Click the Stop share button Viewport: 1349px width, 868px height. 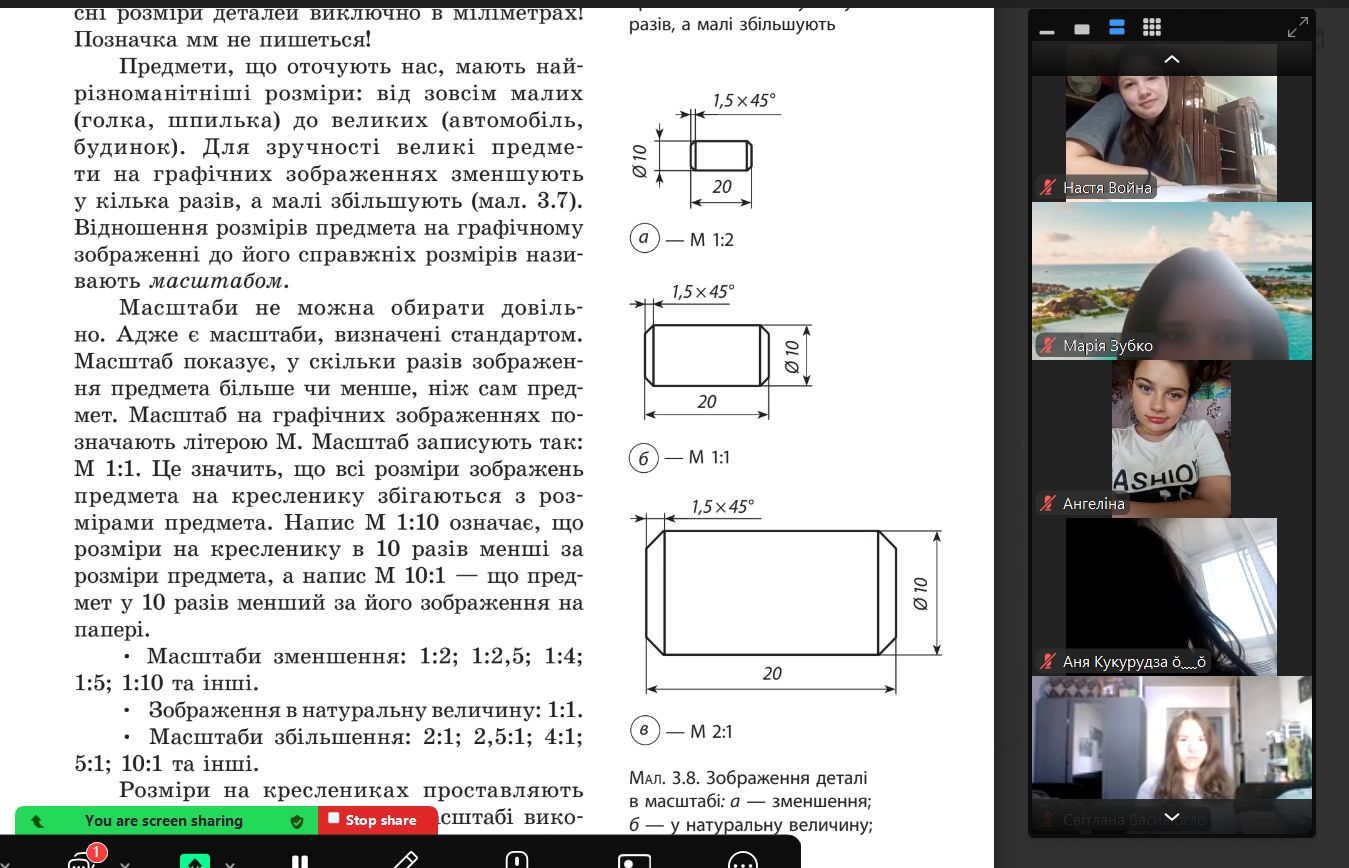(x=378, y=820)
